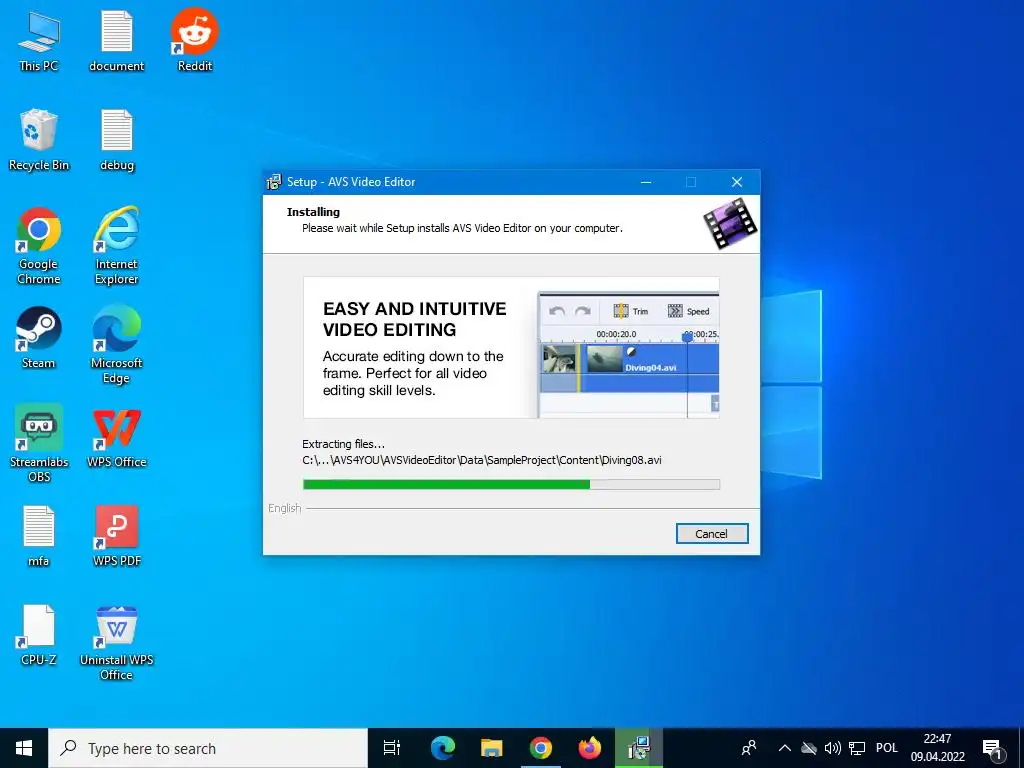The image size is (1024, 768).
Task: Open Uninstall WPS Office shortcut
Action: tap(117, 642)
